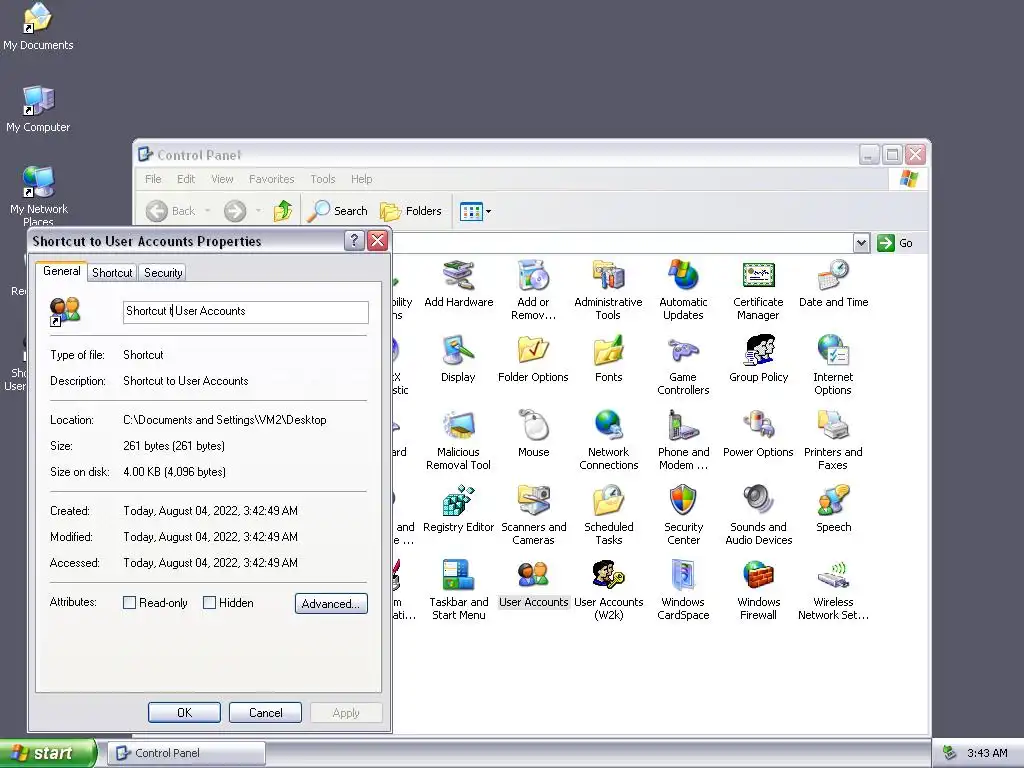Screen dimensions: 1024x768
Task: Open Phone and Modem Options icon
Action: (x=683, y=440)
